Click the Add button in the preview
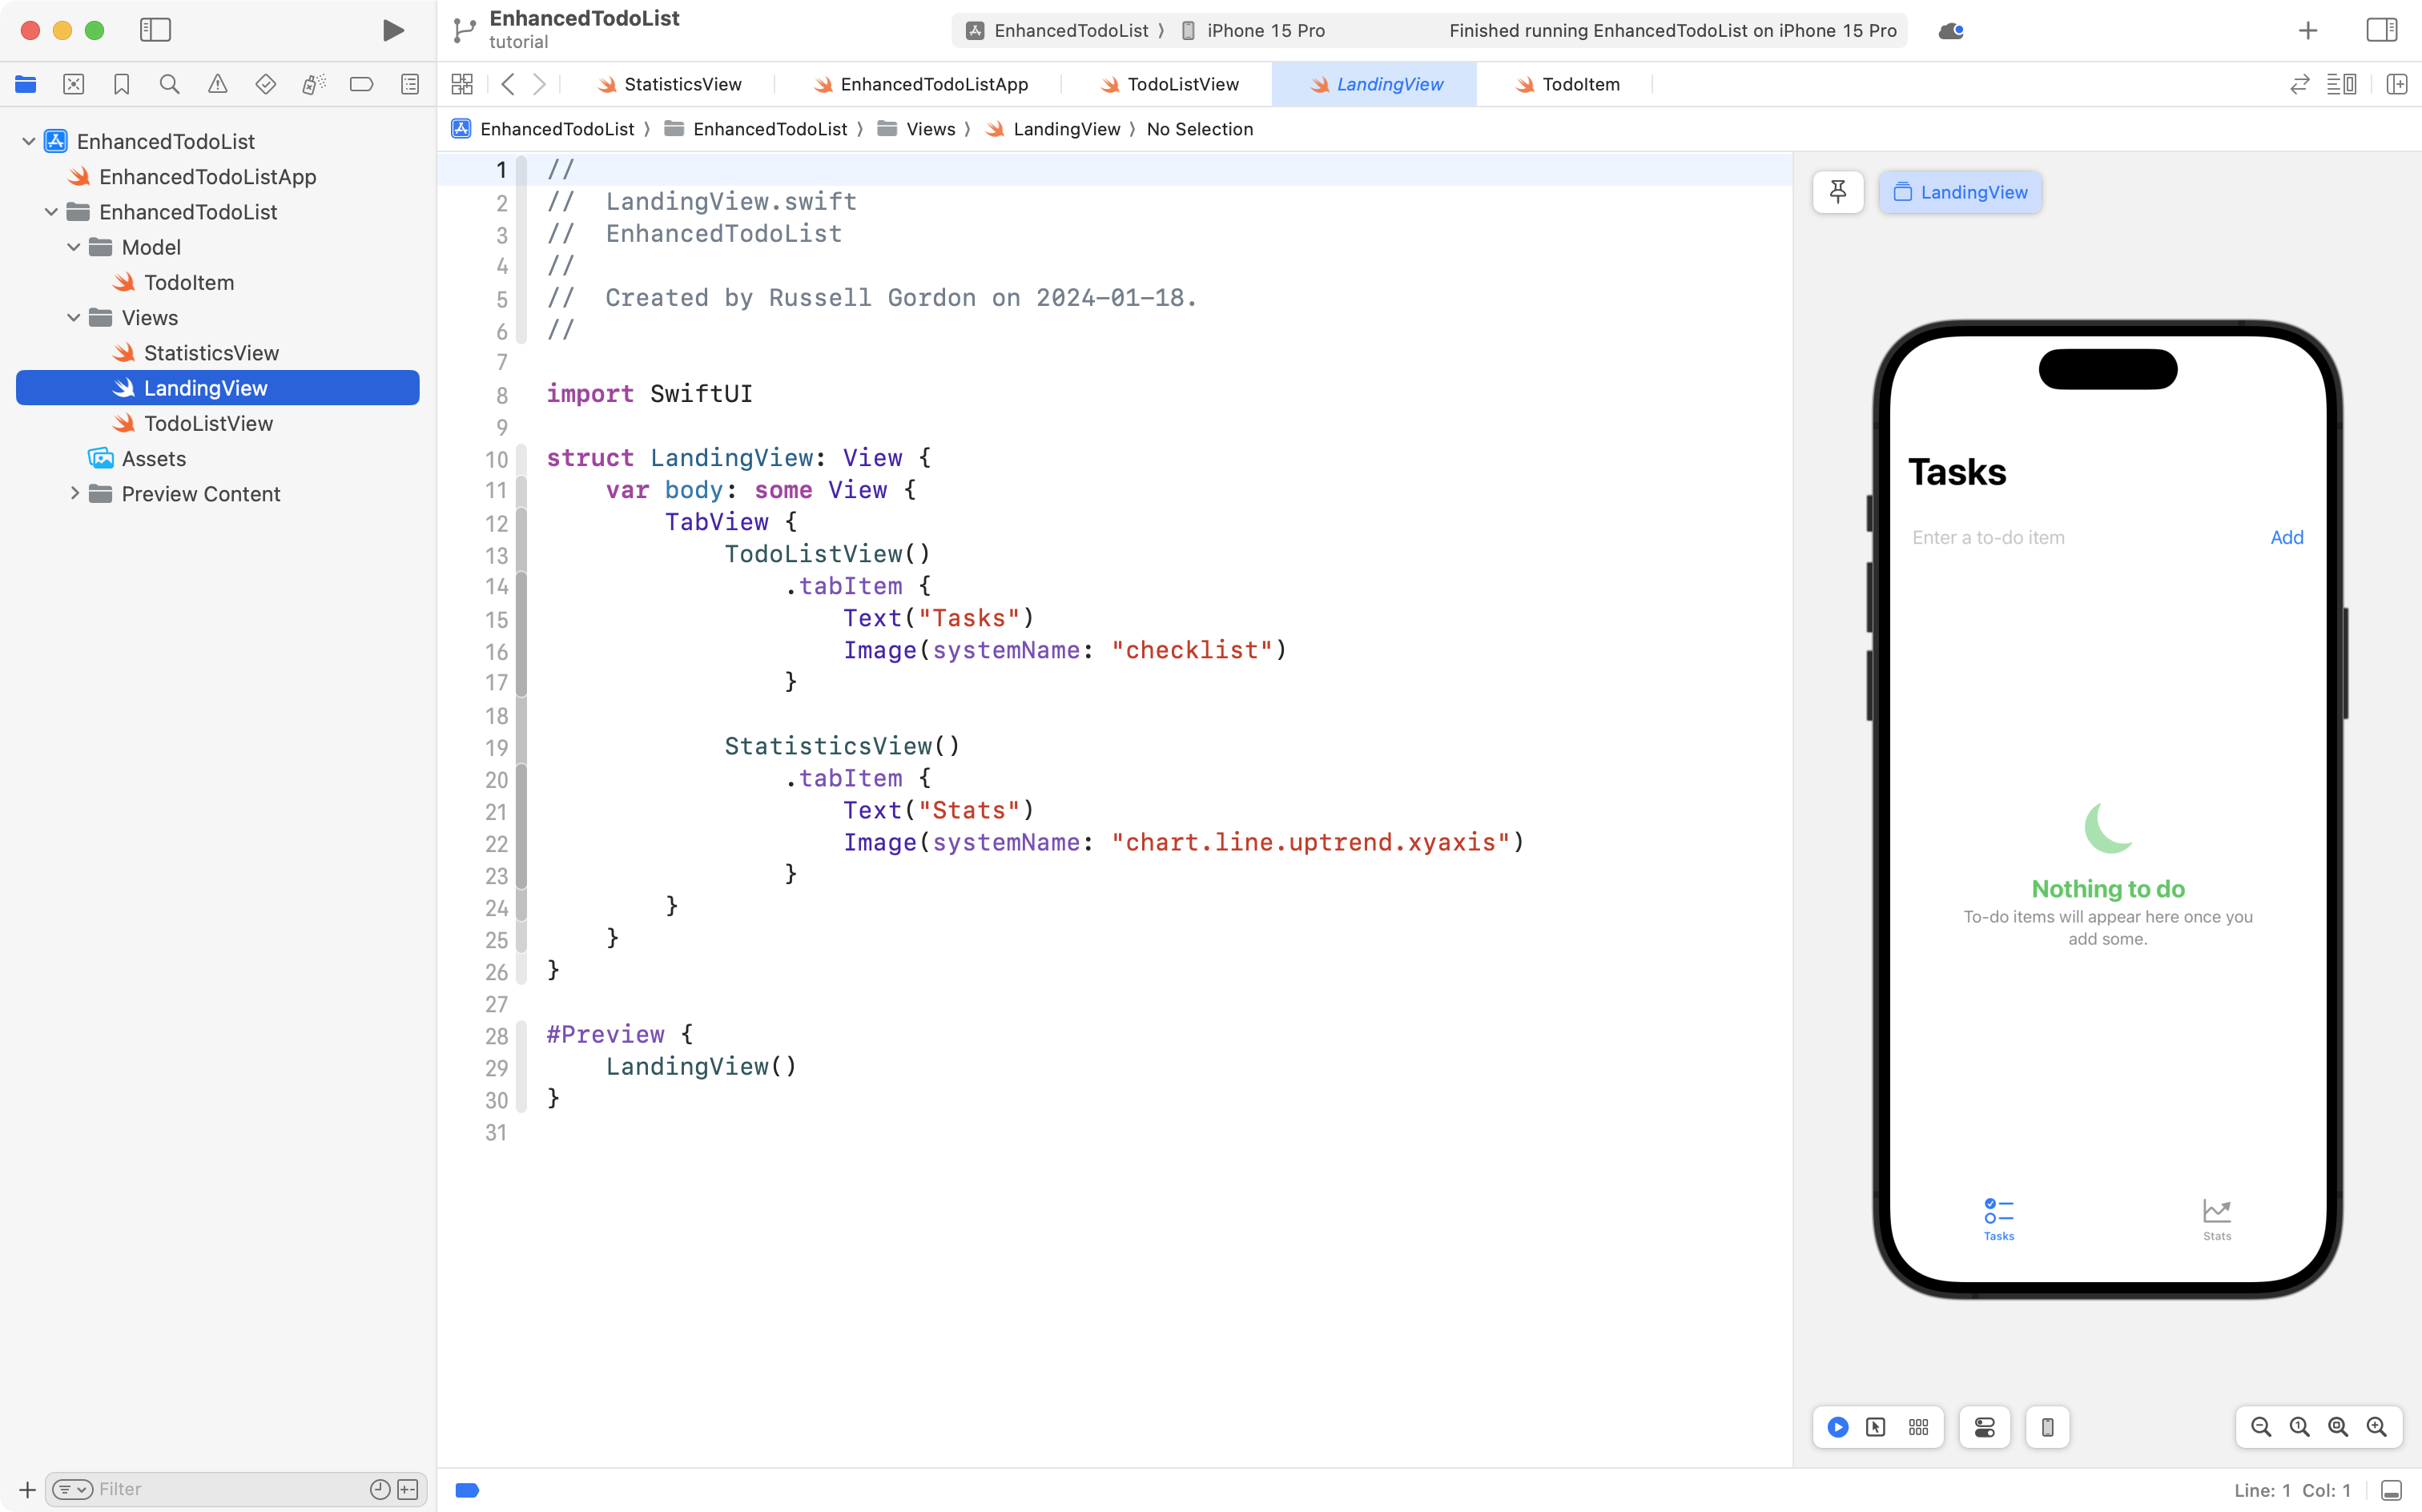 (2285, 537)
